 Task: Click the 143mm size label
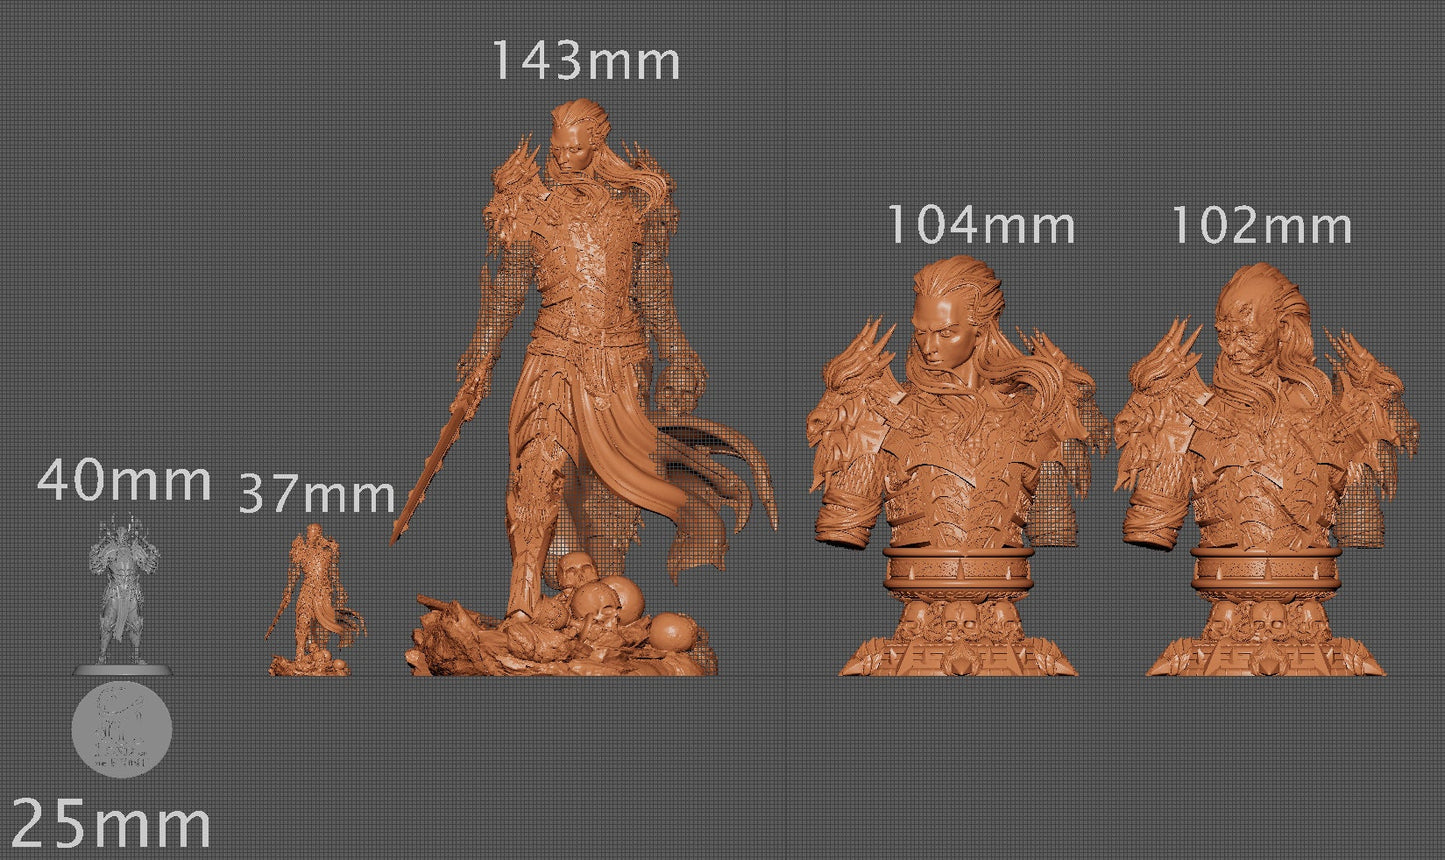(585, 62)
